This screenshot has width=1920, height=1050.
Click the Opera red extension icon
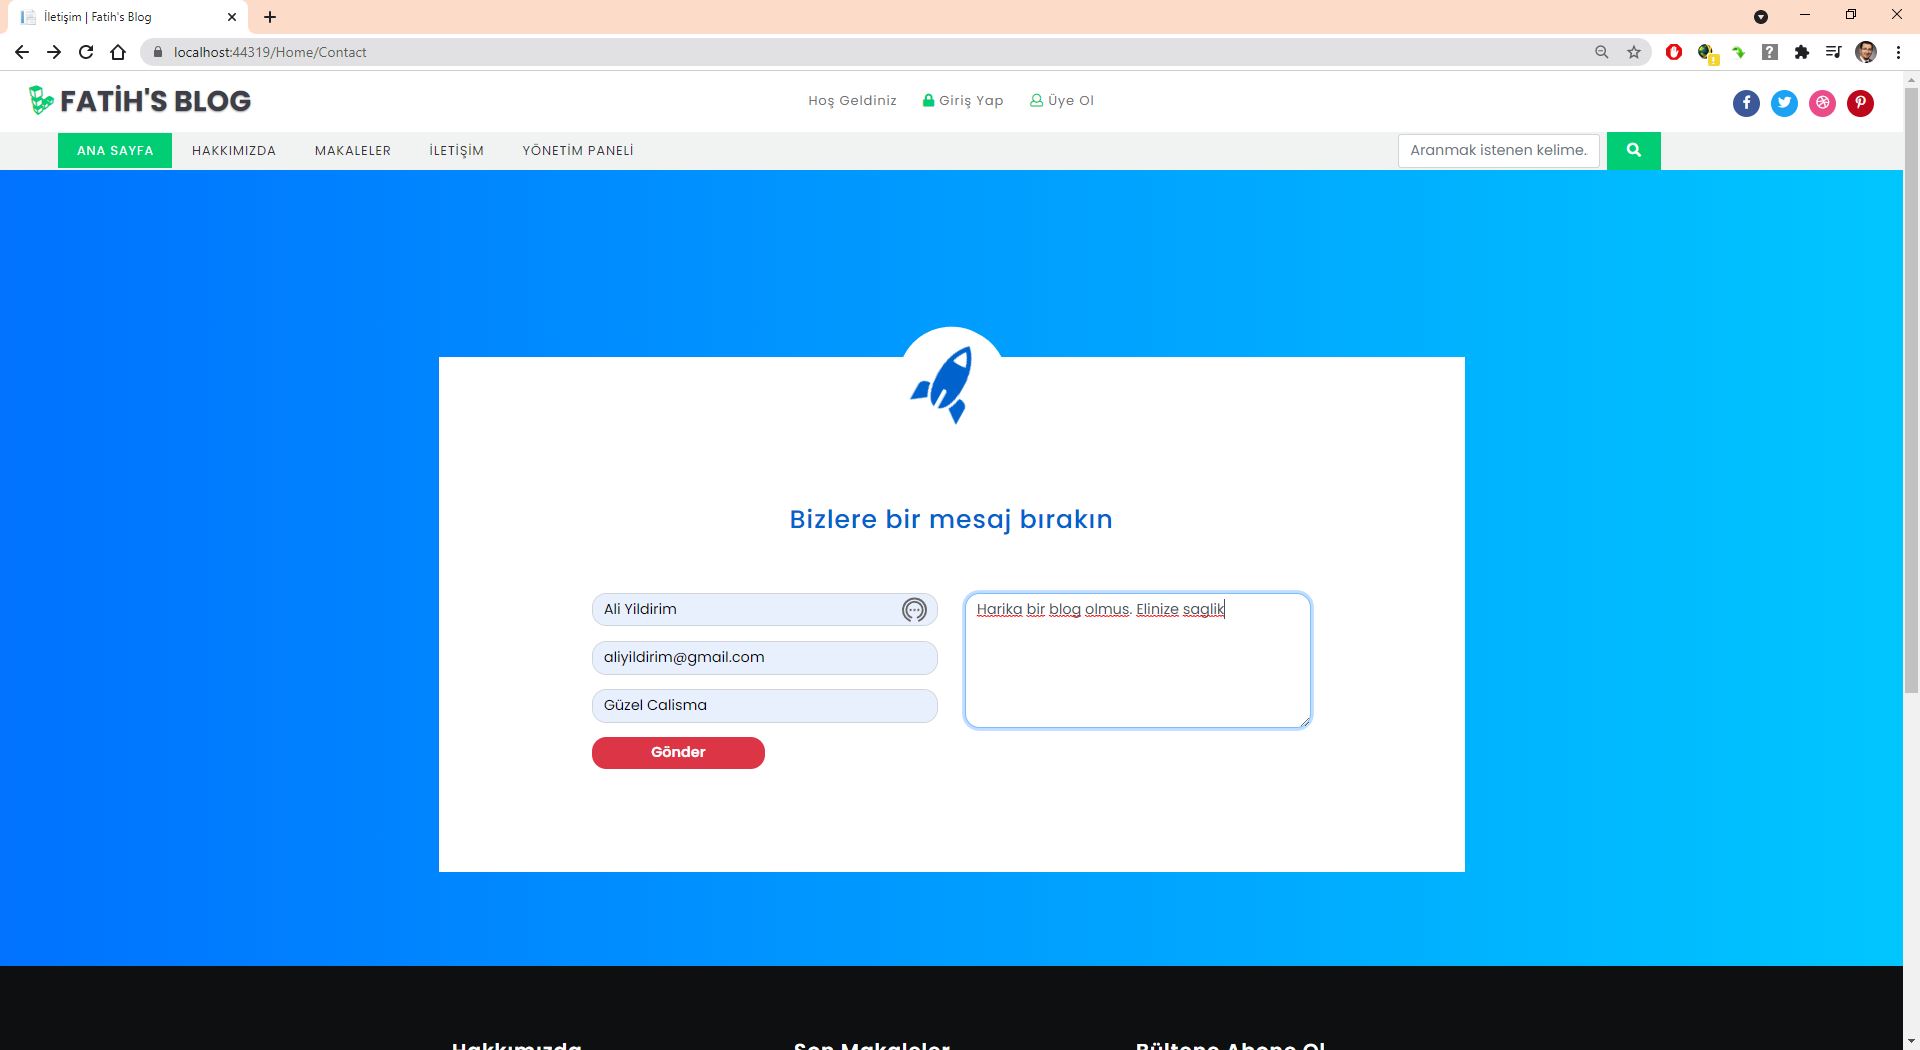click(x=1674, y=52)
